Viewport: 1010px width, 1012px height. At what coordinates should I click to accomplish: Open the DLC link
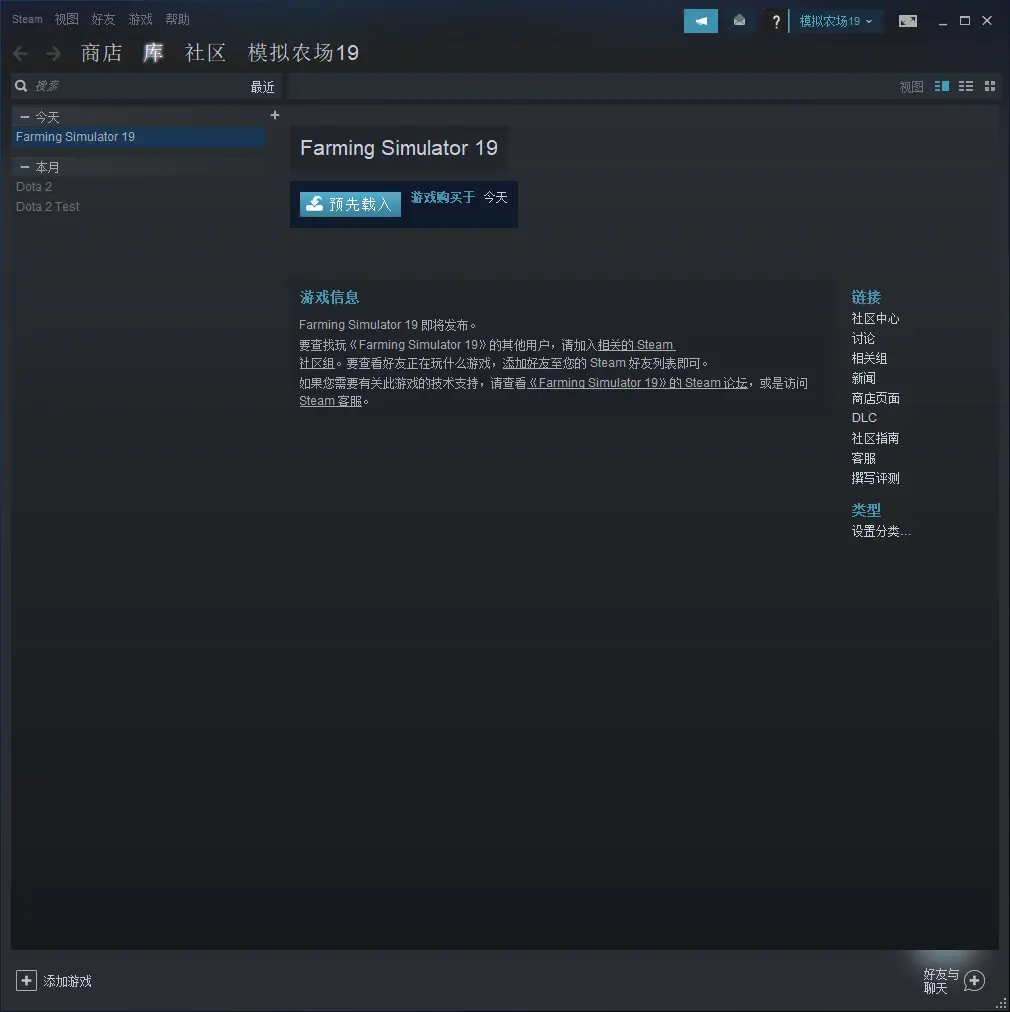(x=864, y=418)
